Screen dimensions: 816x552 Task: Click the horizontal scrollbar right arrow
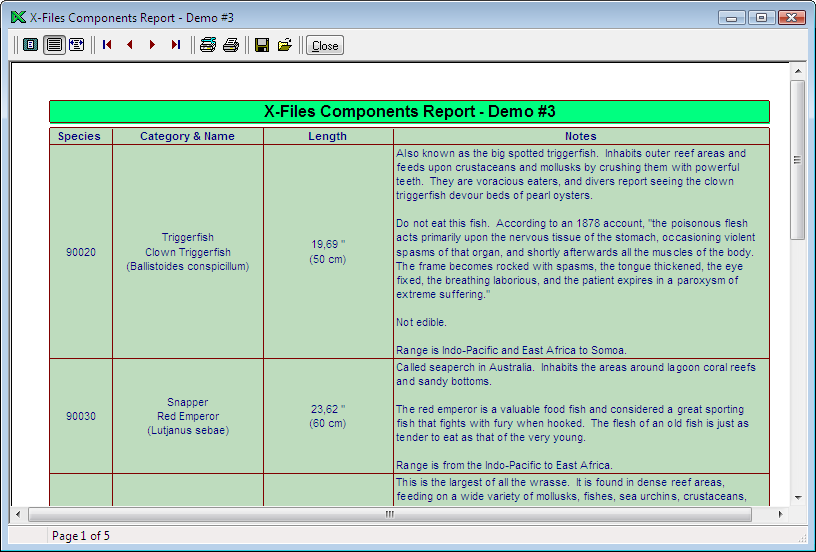tap(780, 514)
